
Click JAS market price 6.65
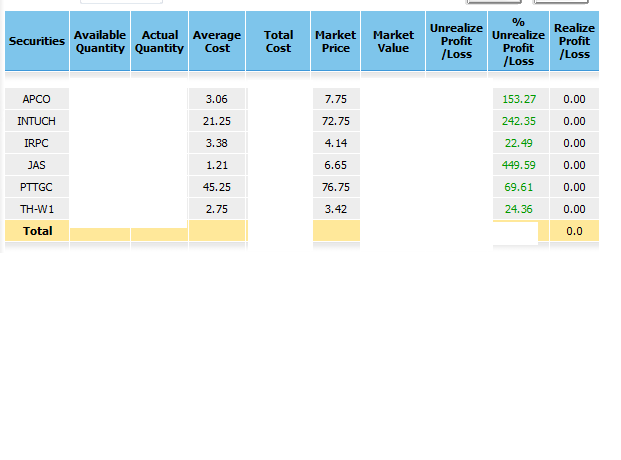coord(336,165)
